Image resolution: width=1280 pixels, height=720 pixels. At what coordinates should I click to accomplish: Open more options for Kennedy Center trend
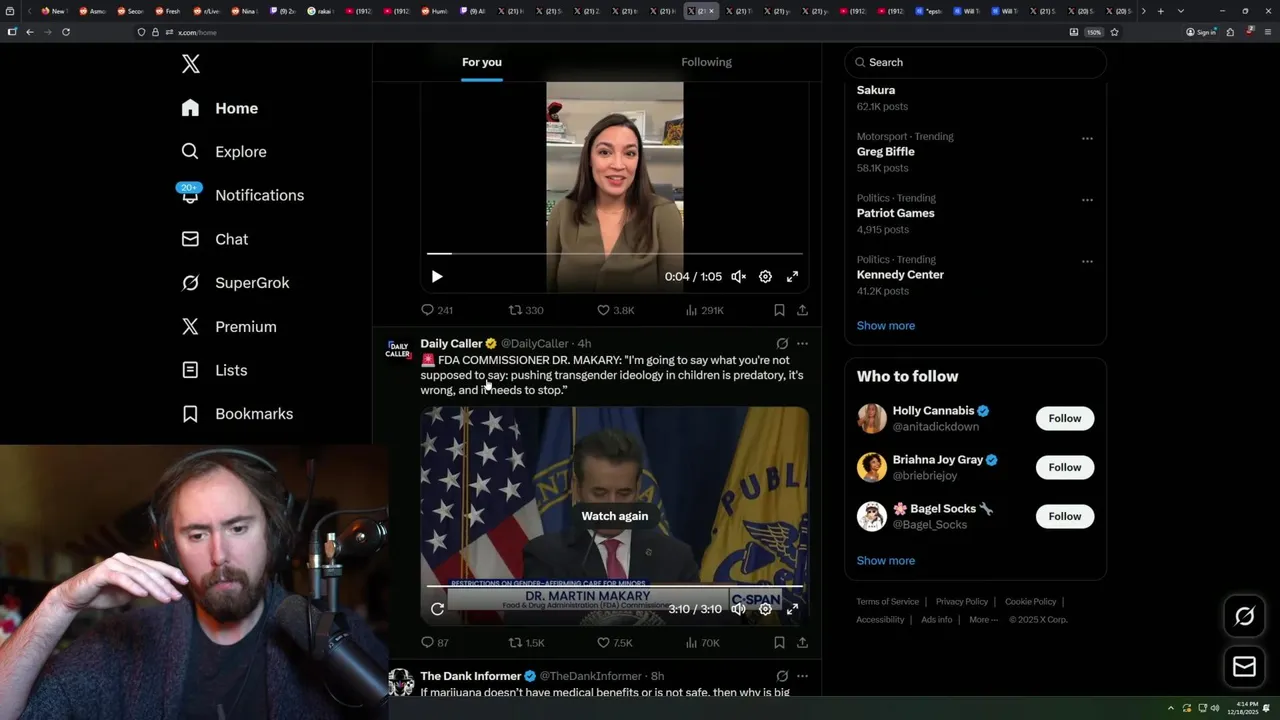1087,261
